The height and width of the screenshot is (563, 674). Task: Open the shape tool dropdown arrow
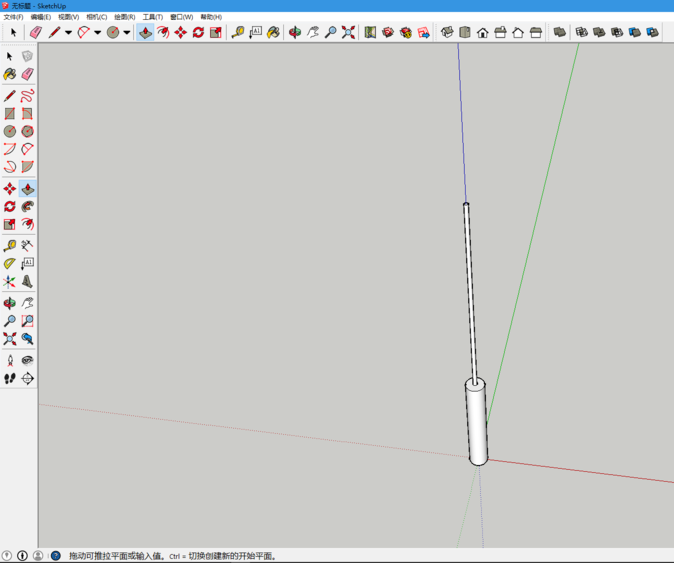tap(127, 32)
